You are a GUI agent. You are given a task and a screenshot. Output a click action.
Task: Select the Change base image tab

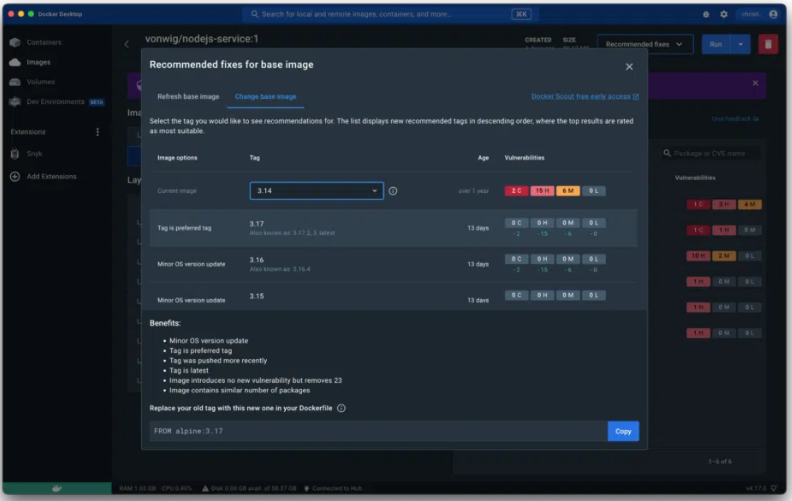265,96
